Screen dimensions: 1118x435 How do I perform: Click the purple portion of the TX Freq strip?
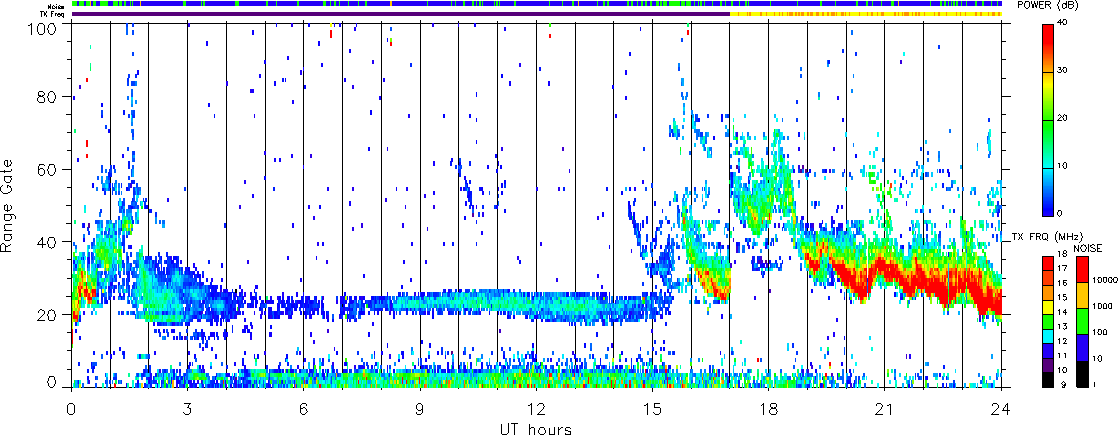(401, 14)
